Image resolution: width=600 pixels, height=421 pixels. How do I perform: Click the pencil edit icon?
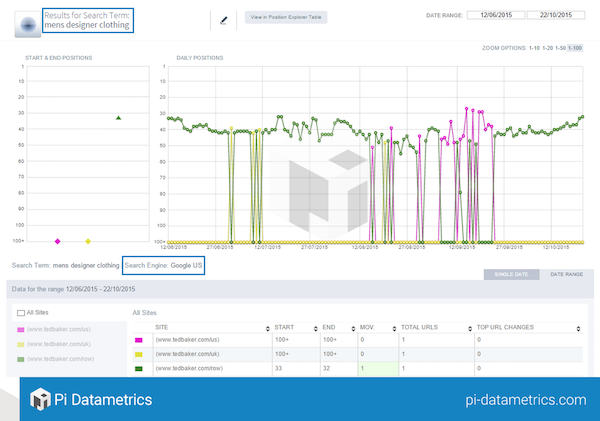[x=224, y=19]
